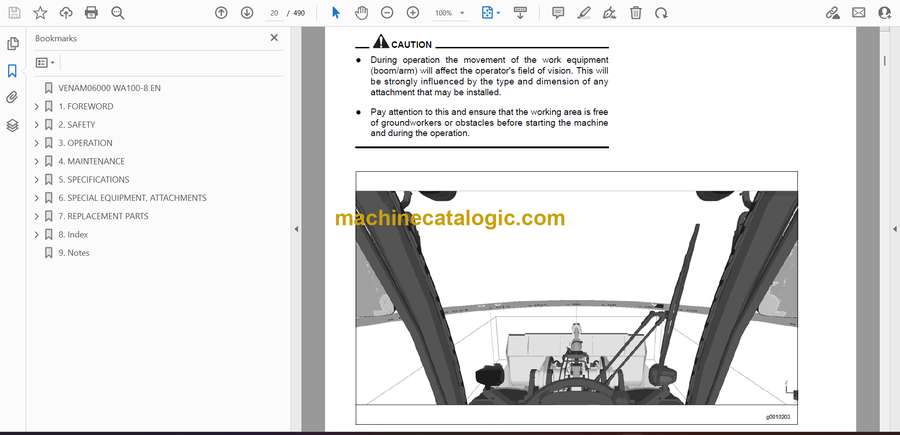The height and width of the screenshot is (435, 900).
Task: Zoom in with the plus icon
Action: coord(413,13)
